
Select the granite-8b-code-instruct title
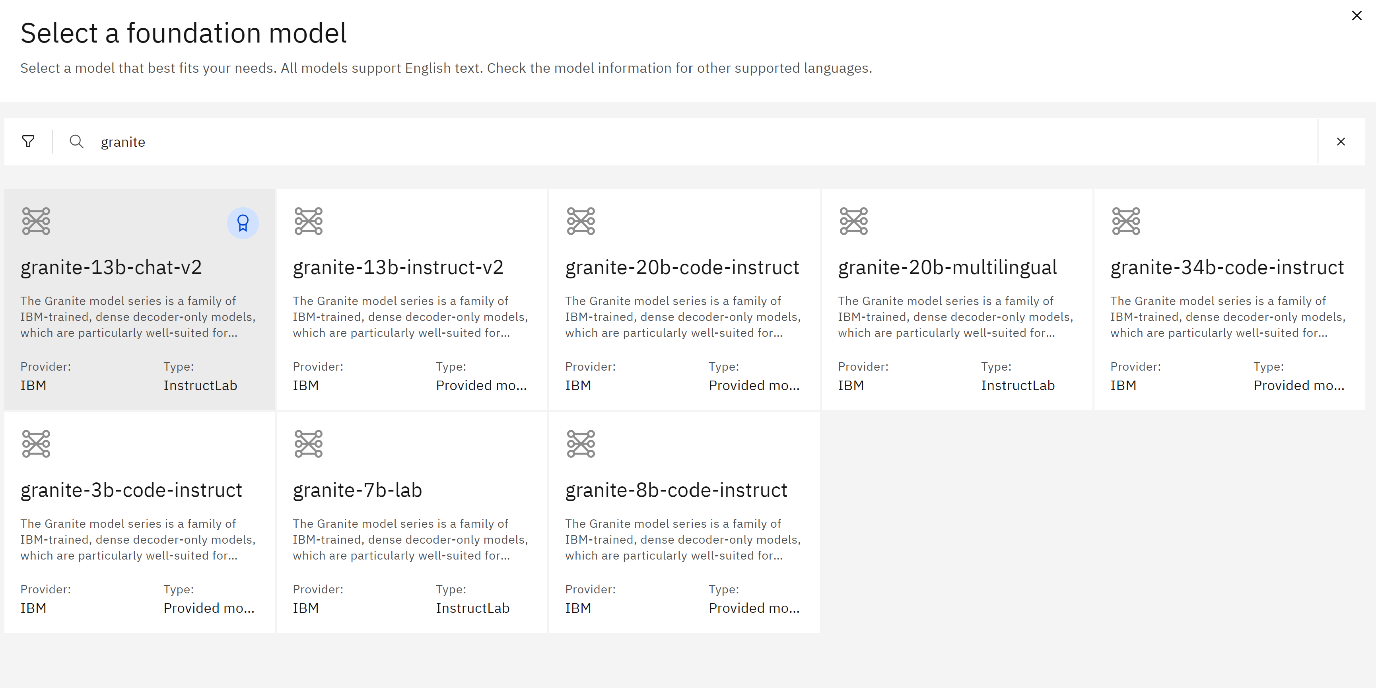coord(677,491)
